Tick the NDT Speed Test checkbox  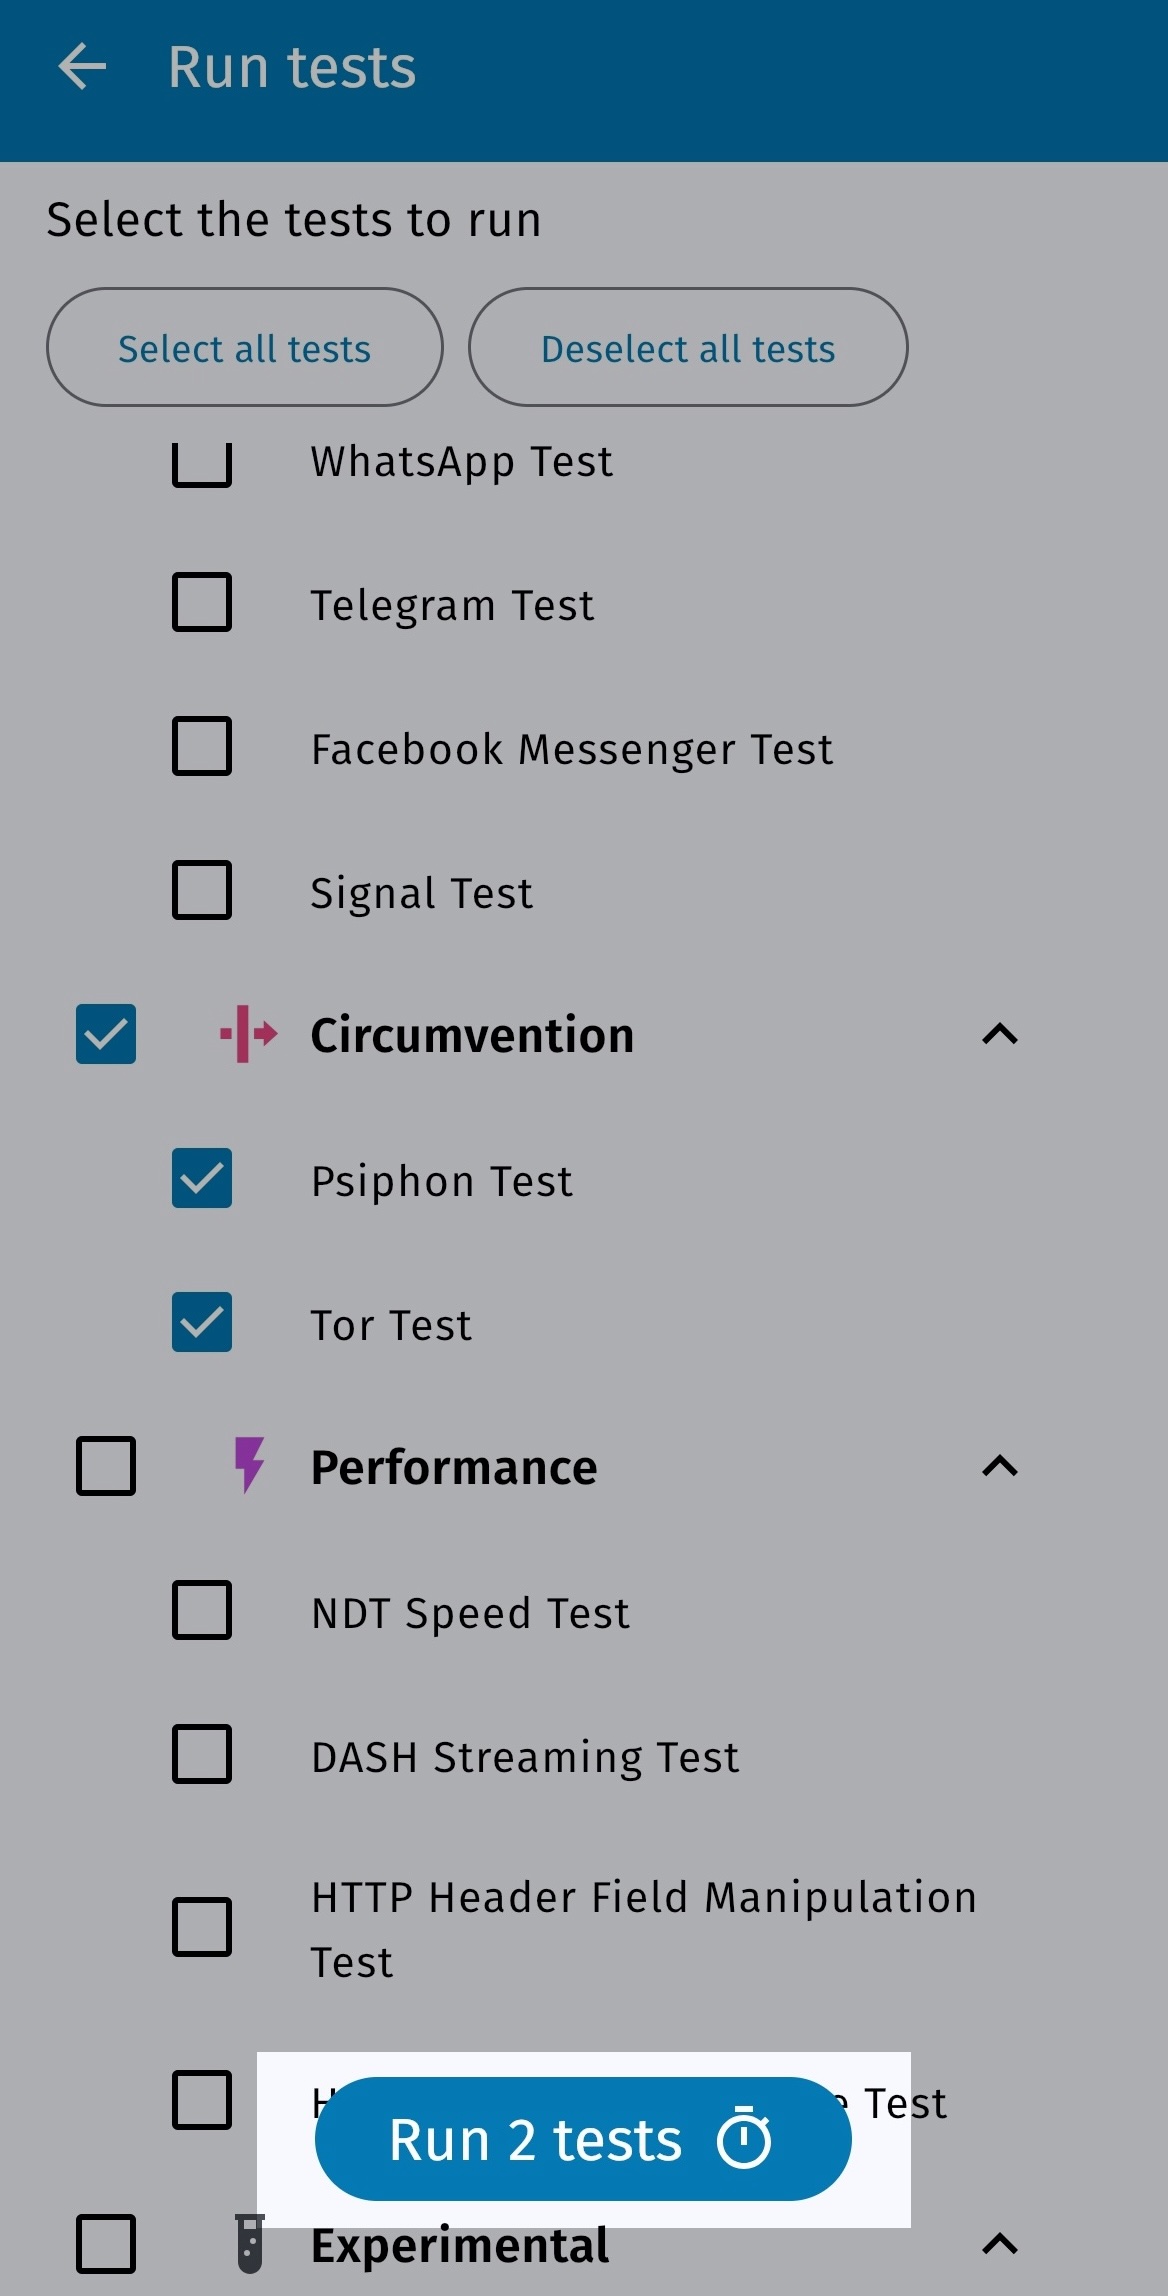(x=202, y=1610)
